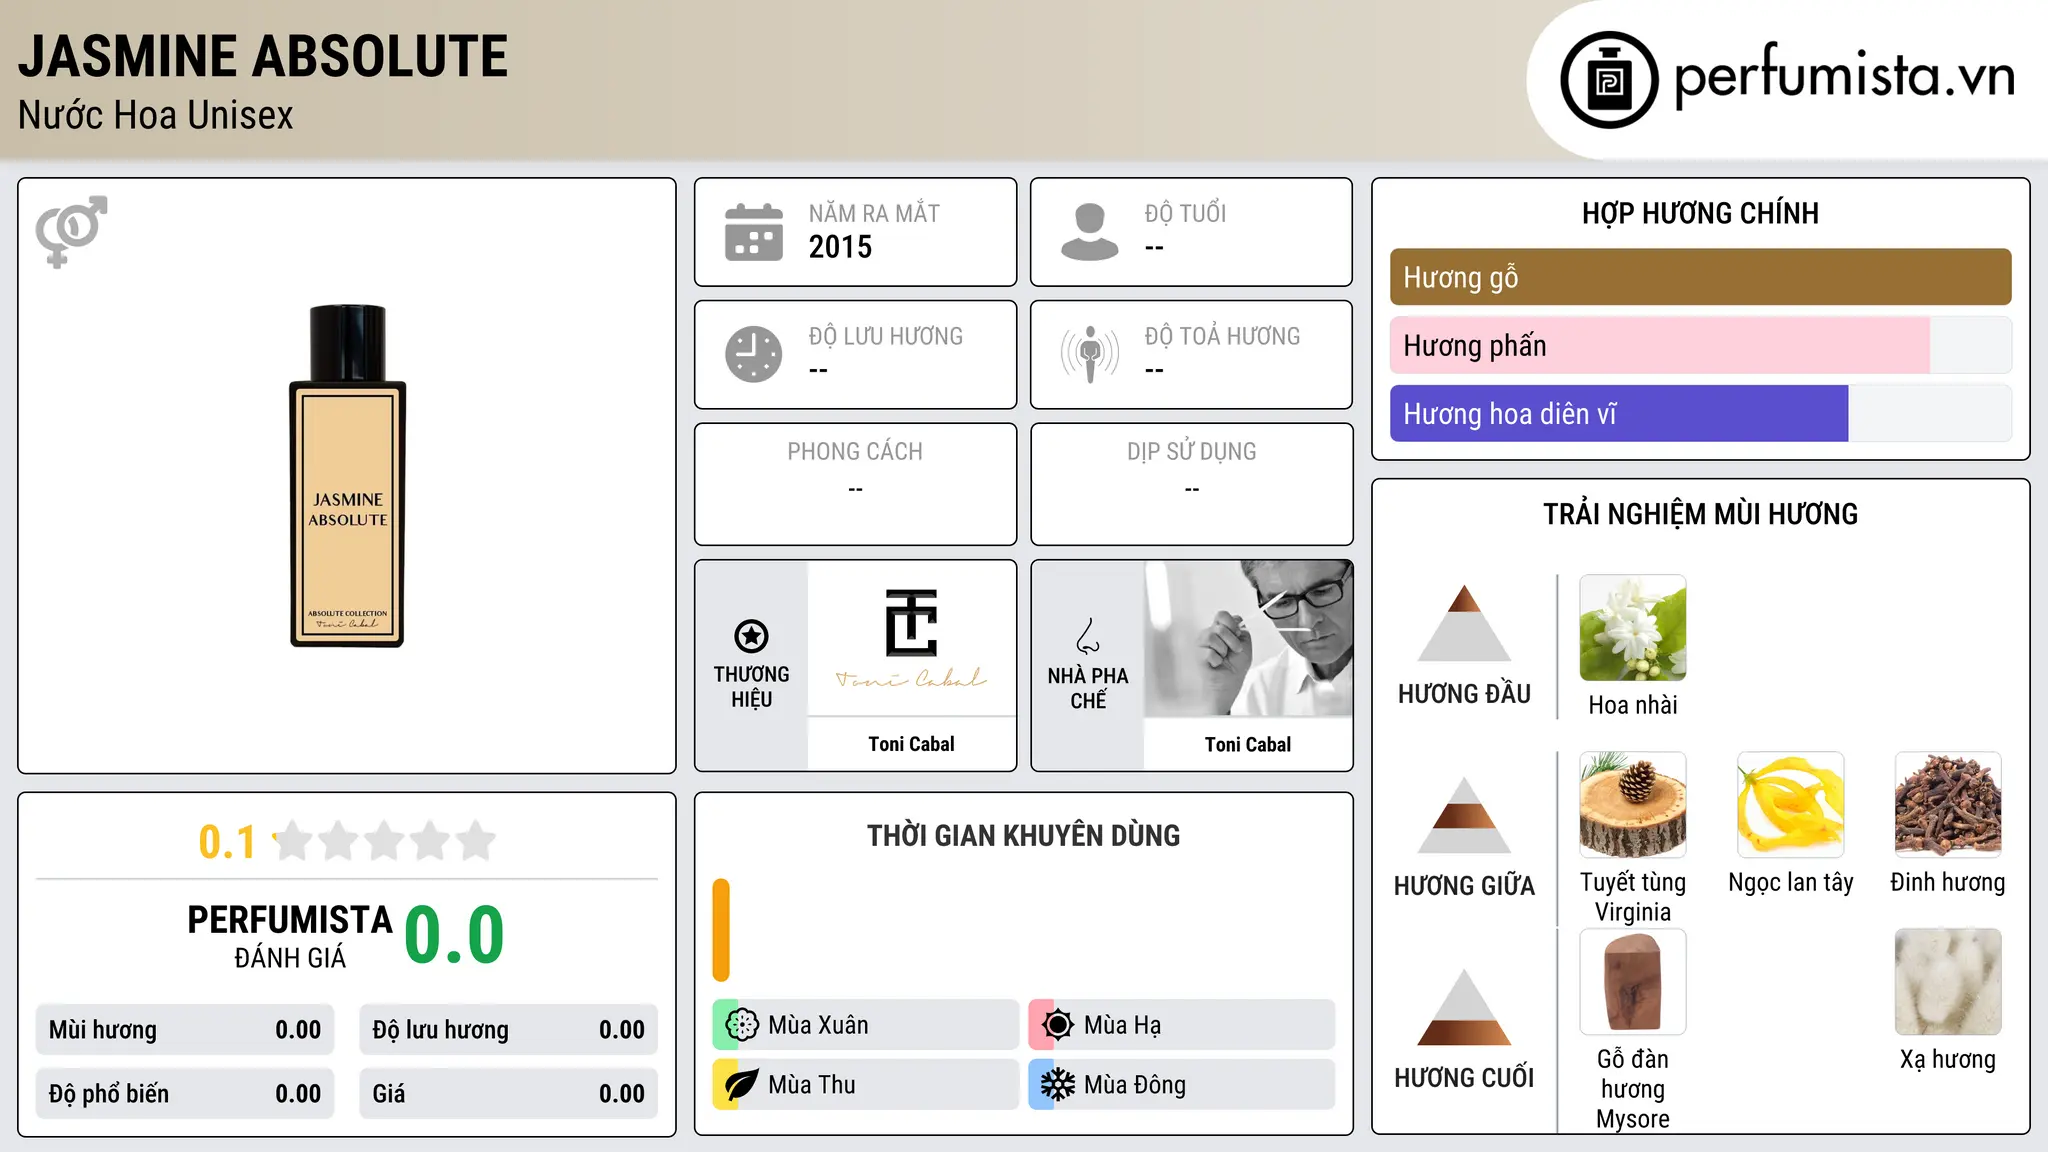
Task: Open the Gỗ đàn hương Mysore image
Action: pyautogui.click(x=1632, y=982)
